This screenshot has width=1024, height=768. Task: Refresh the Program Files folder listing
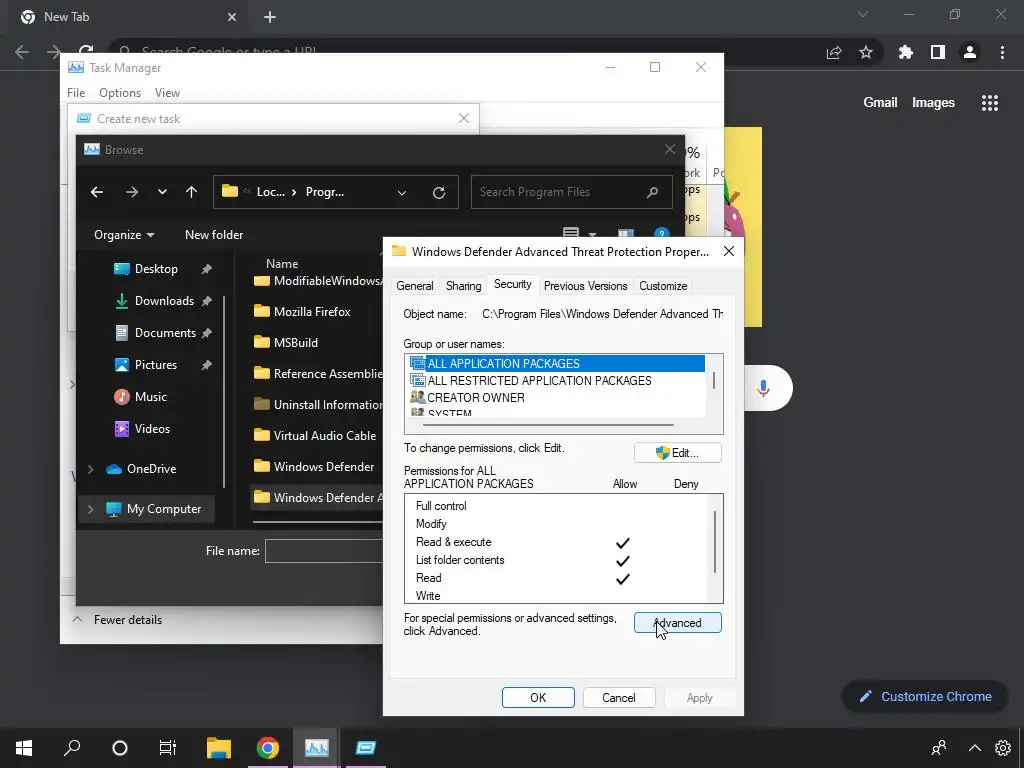coord(439,192)
